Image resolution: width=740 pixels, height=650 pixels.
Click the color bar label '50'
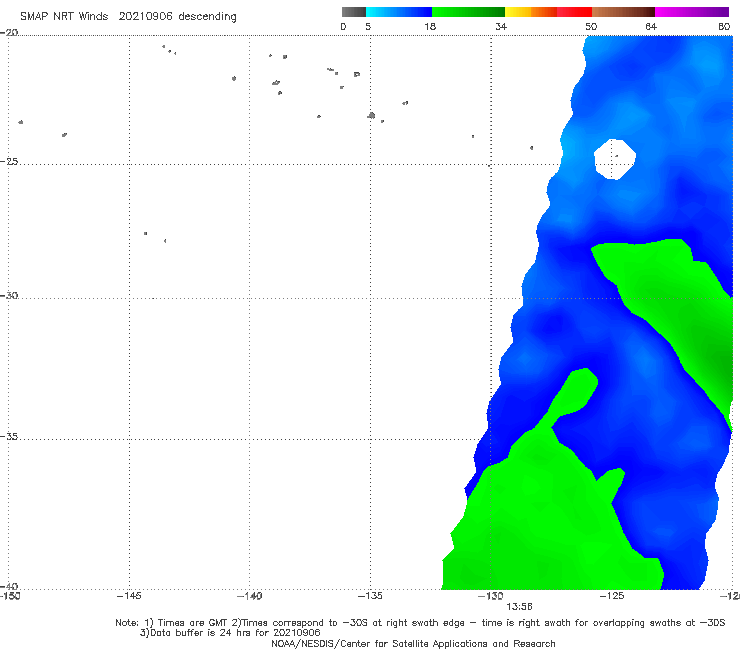point(591,27)
